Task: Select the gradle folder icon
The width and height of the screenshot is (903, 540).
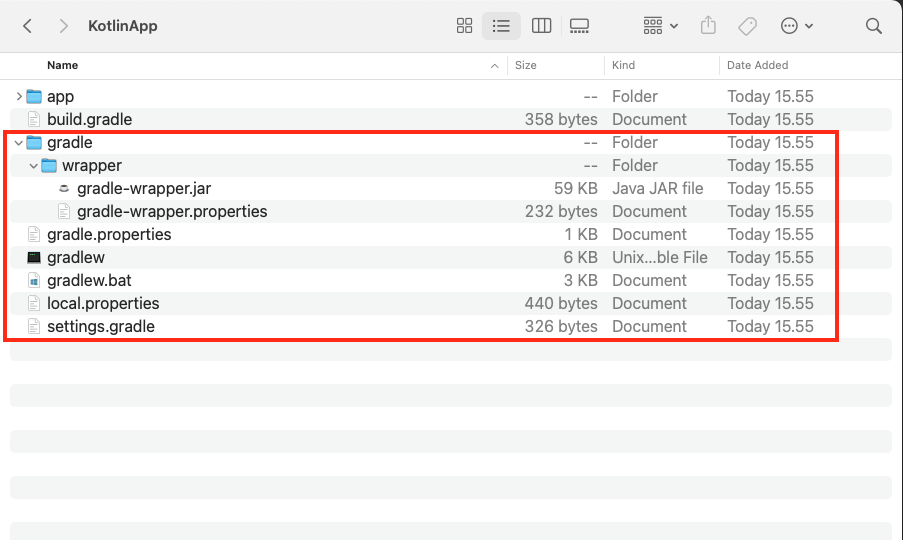Action: coord(35,142)
